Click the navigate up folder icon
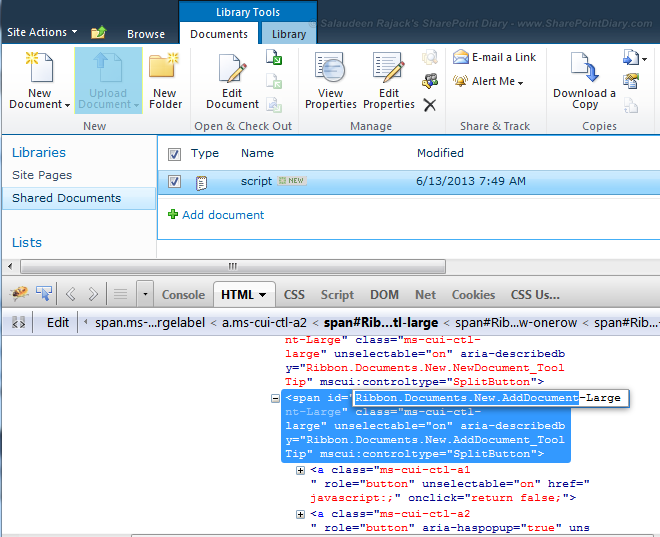This screenshot has height=537, width=660. (x=99, y=32)
